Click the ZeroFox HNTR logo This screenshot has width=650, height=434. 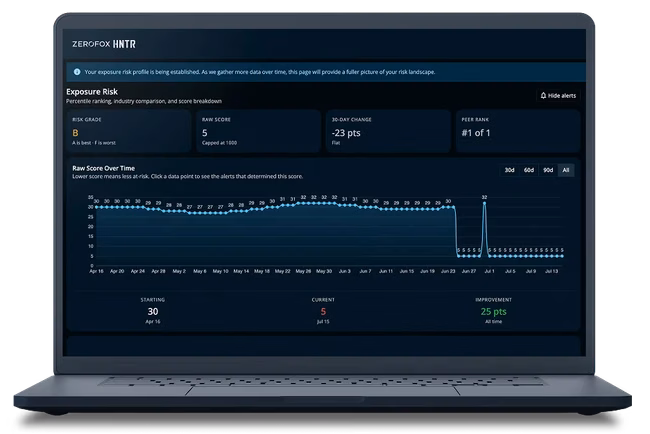point(104,44)
